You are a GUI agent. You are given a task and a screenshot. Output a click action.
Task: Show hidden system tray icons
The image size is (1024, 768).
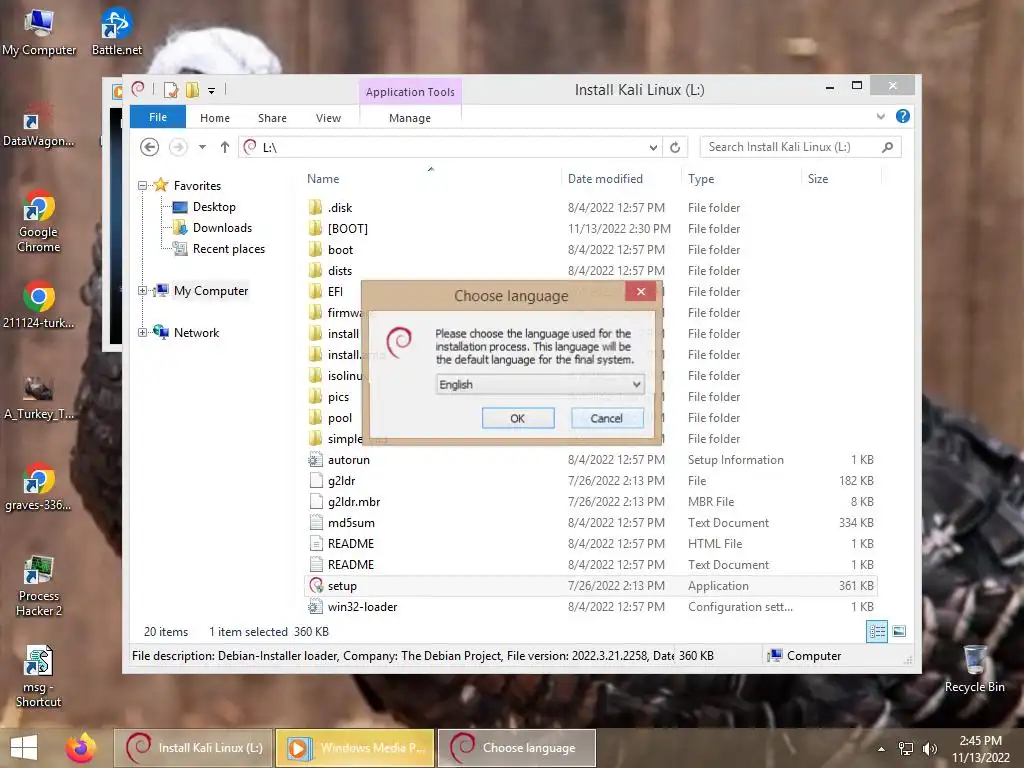coord(881,749)
